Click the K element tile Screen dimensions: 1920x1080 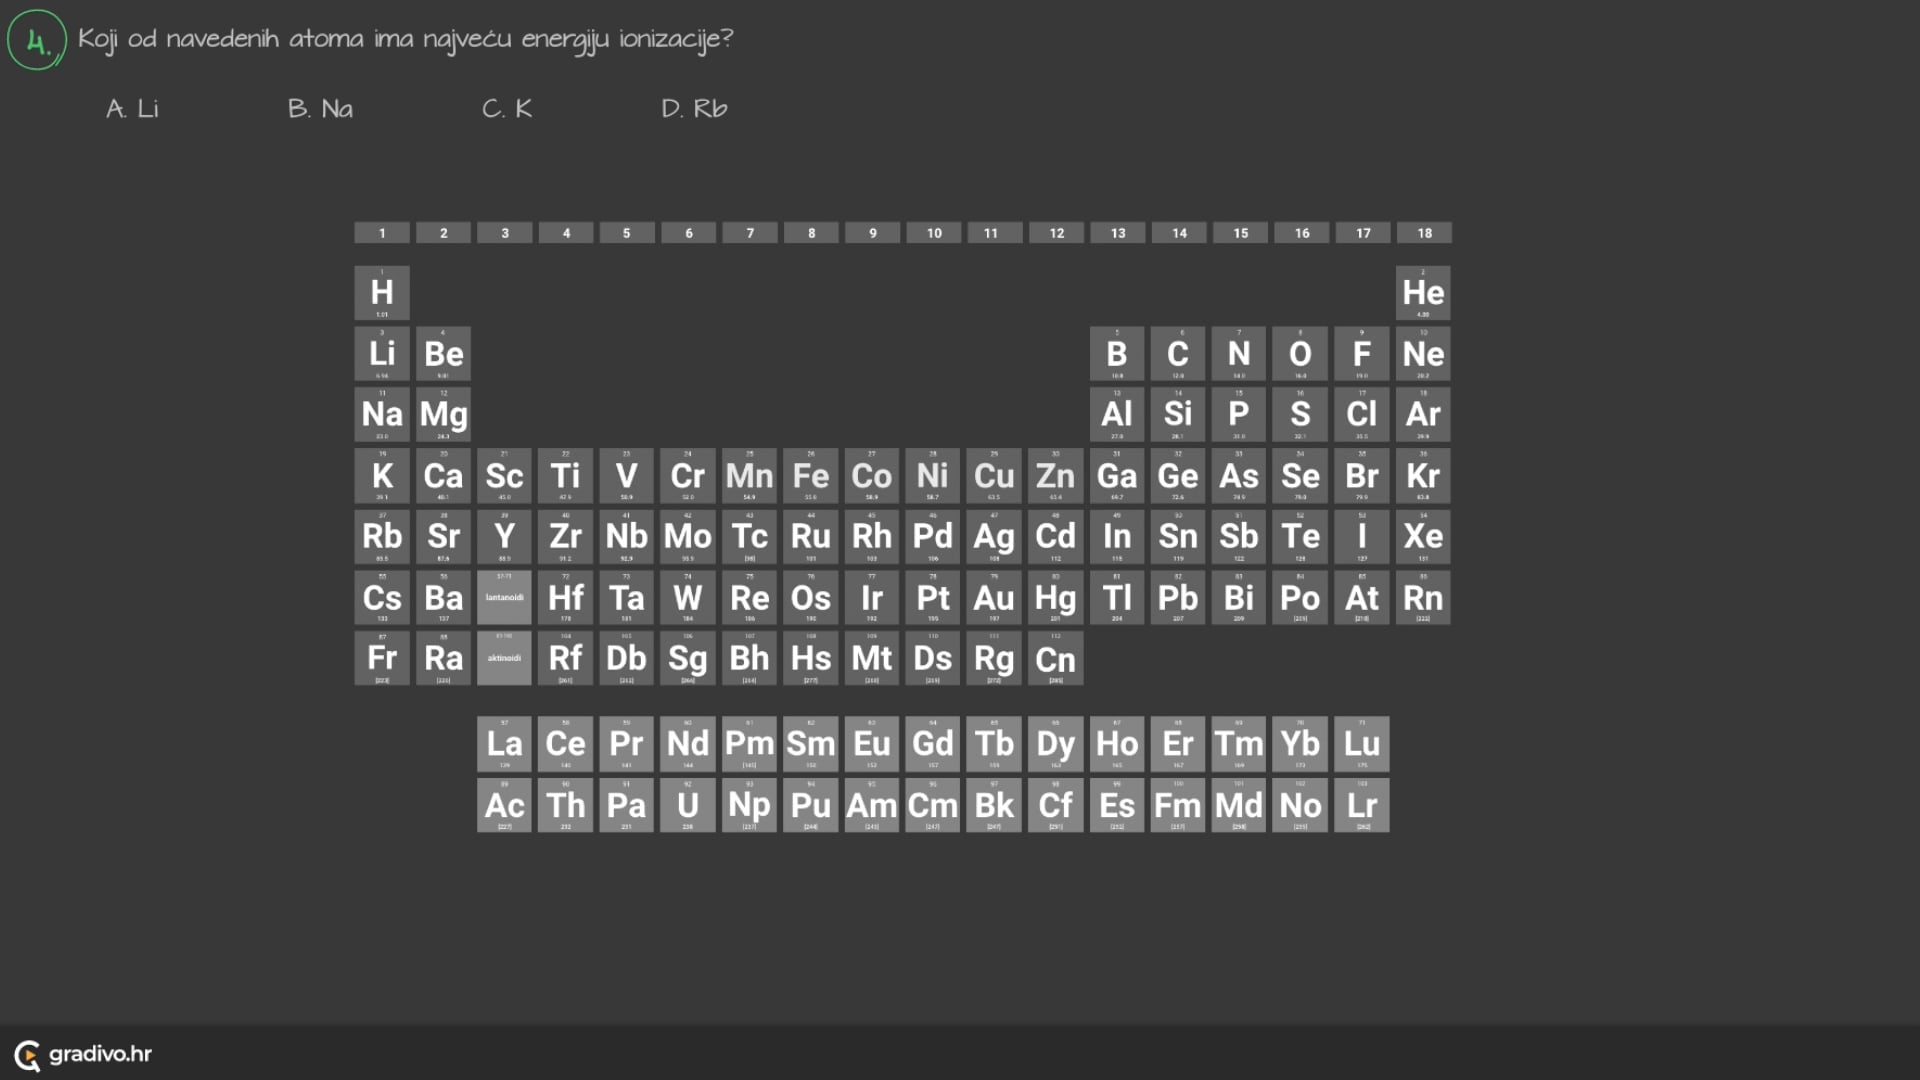[382, 476]
